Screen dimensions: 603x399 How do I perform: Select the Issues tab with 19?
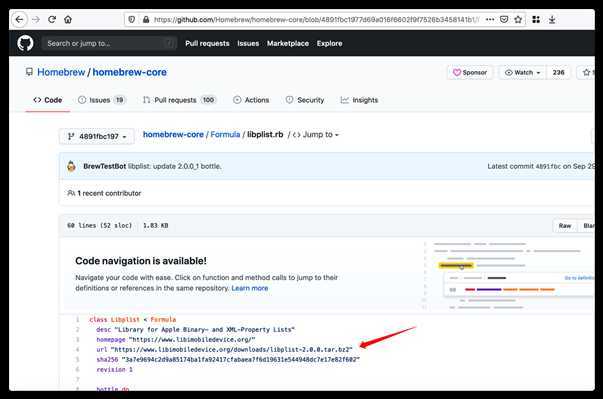102,100
